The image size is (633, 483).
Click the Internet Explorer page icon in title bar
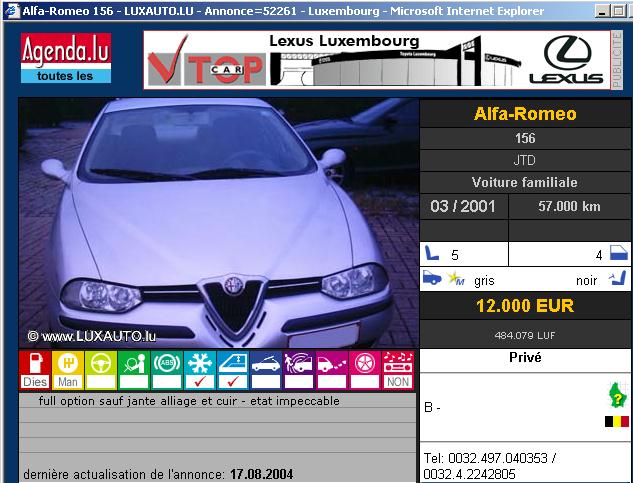(12, 11)
